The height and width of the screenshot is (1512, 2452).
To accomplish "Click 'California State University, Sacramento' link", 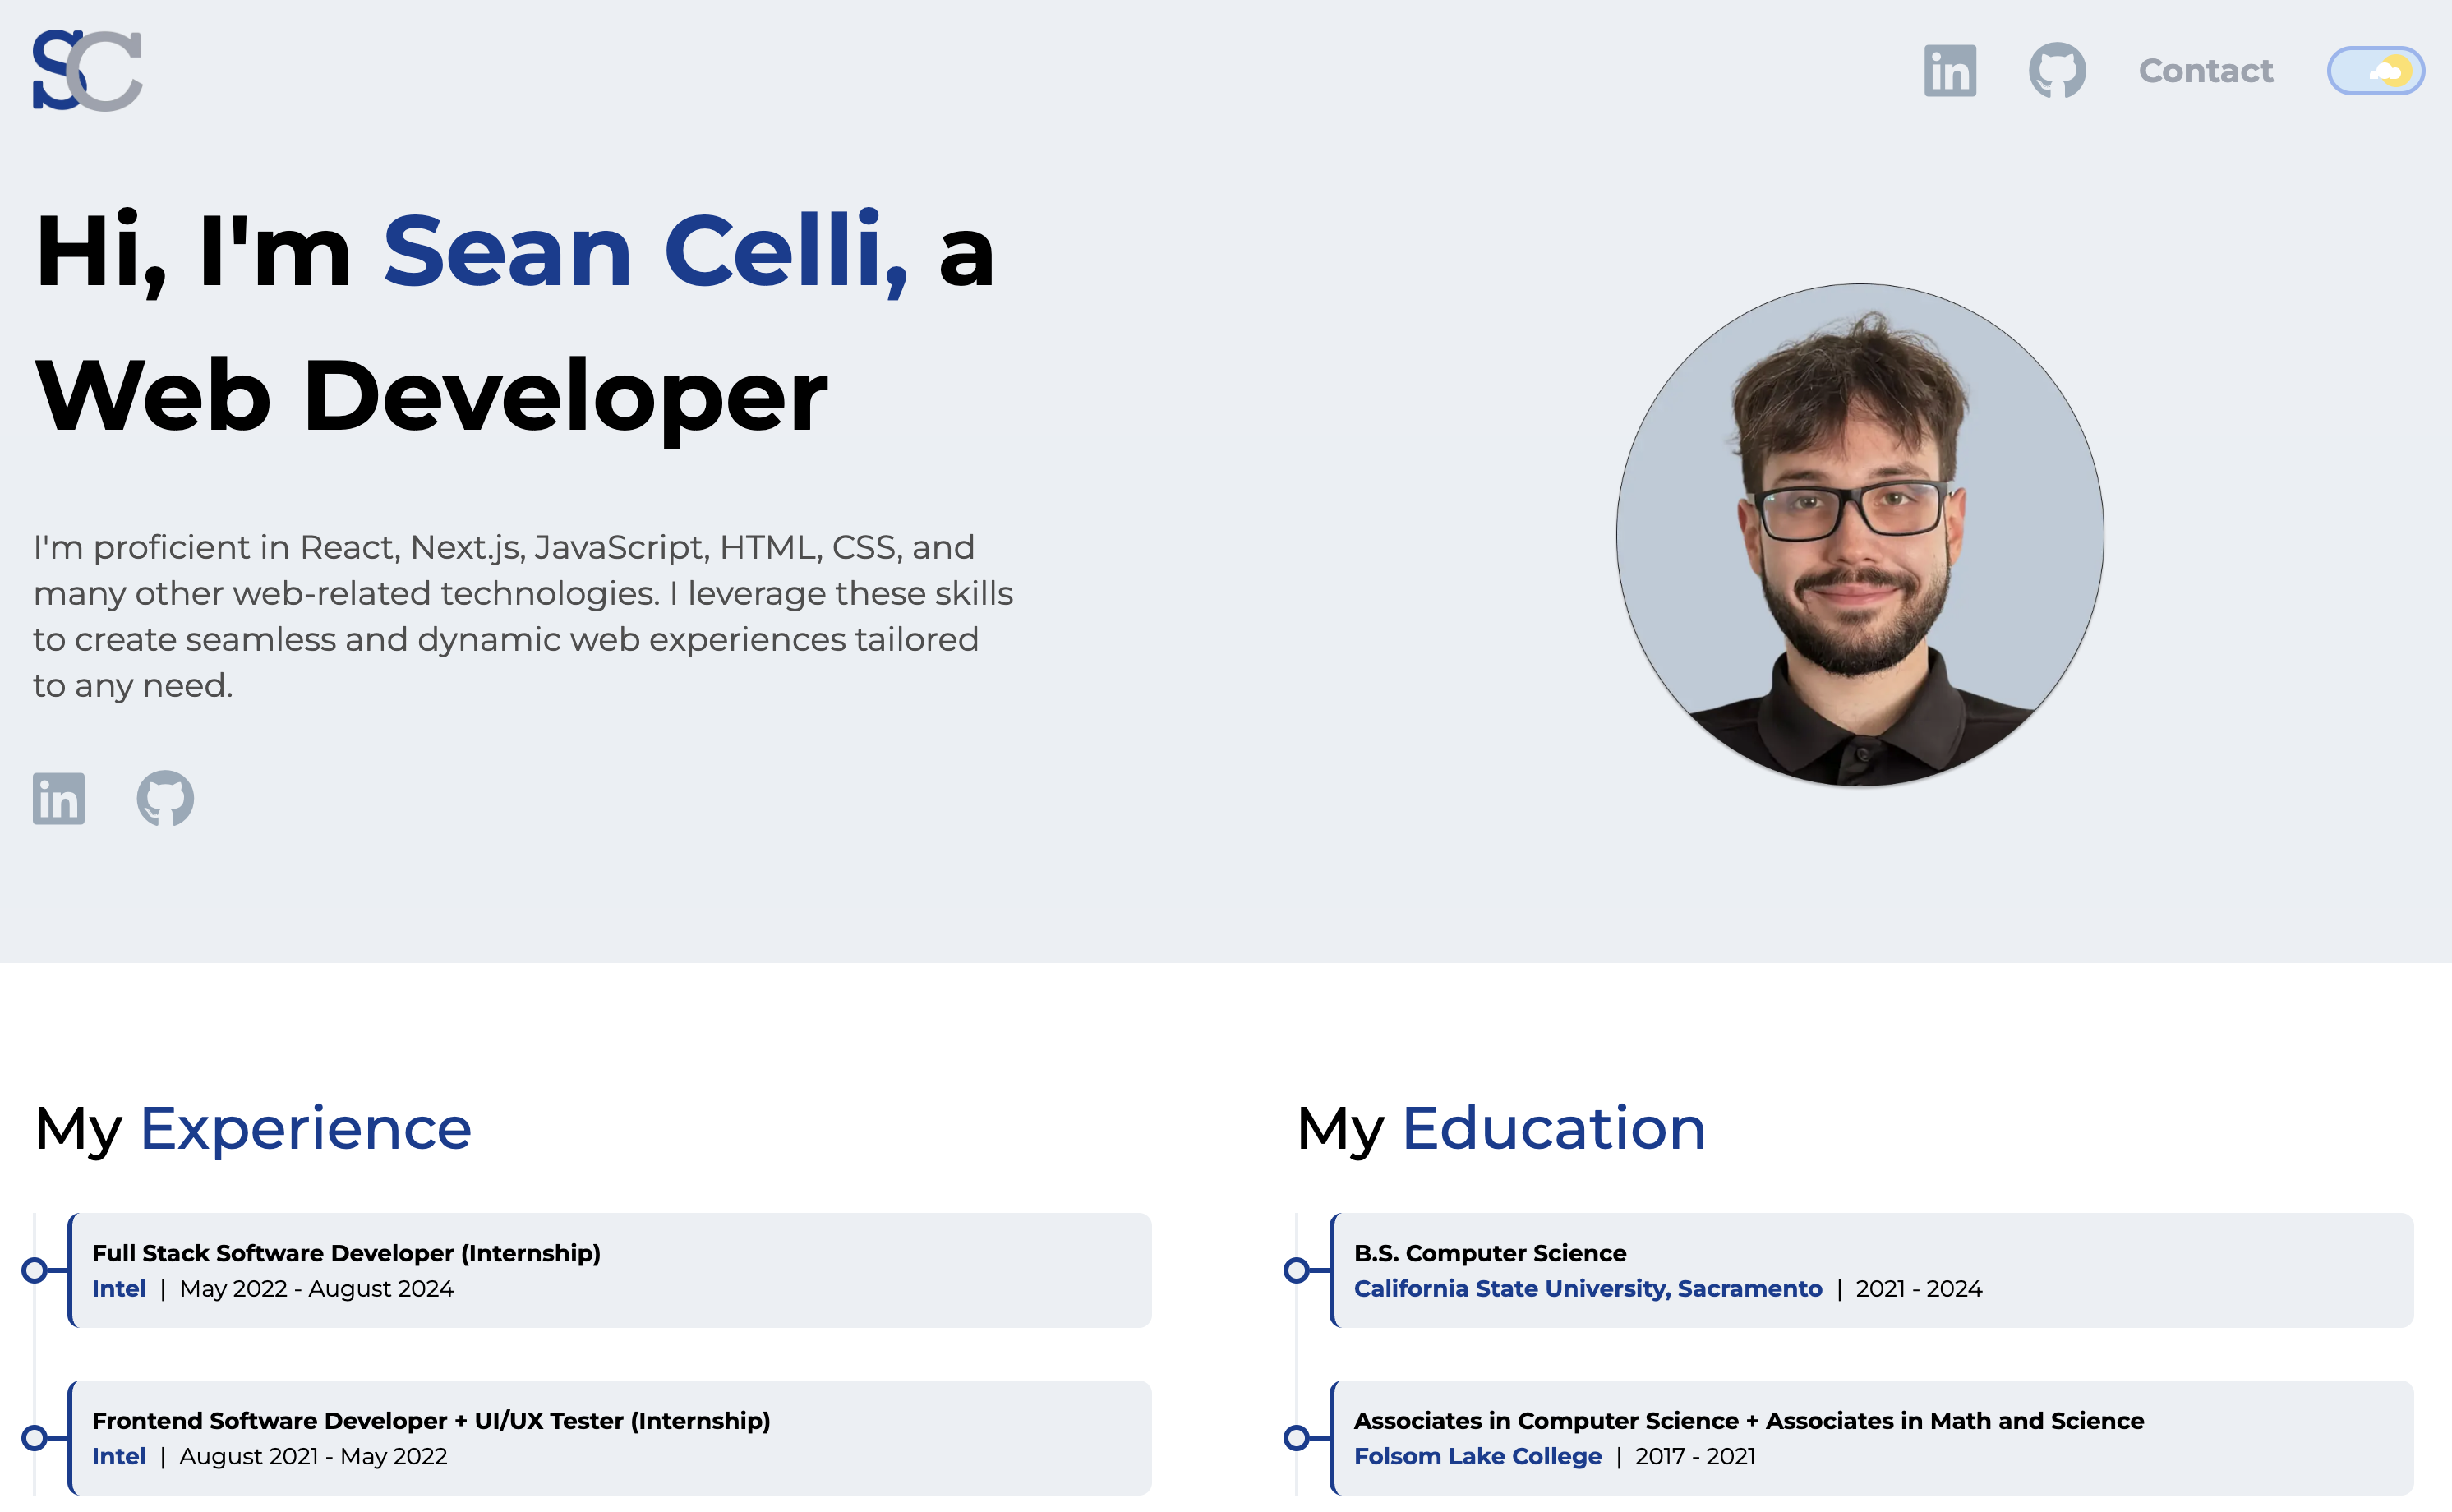I will tap(1588, 1289).
